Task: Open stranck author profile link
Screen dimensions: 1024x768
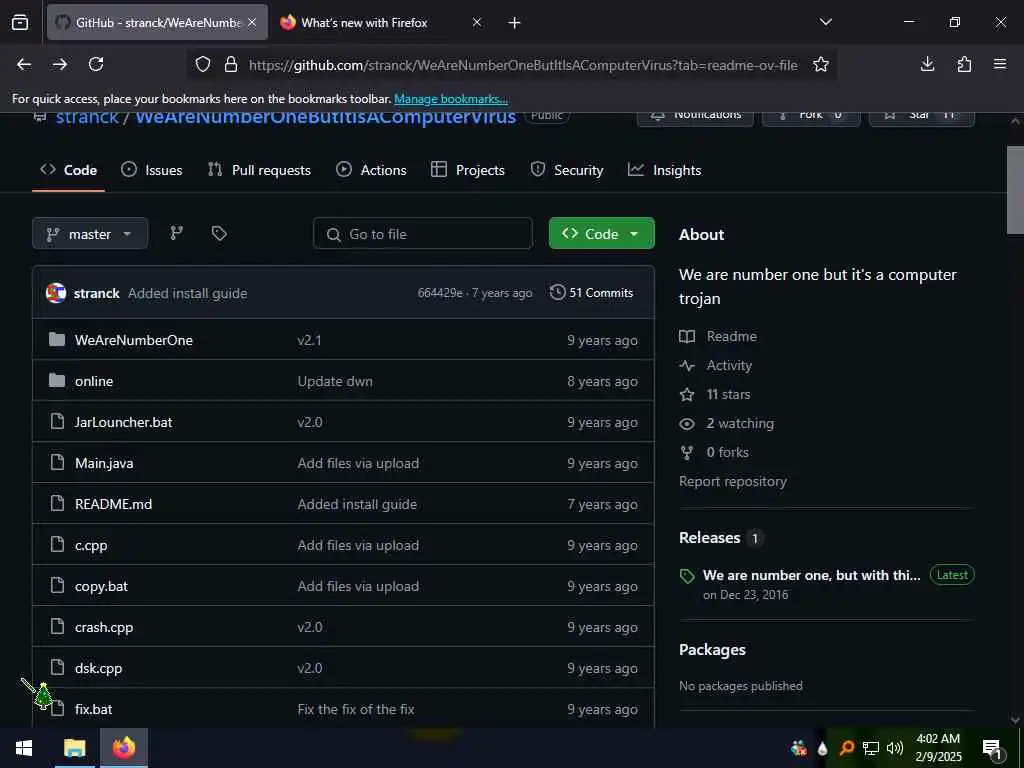Action: pos(97,293)
